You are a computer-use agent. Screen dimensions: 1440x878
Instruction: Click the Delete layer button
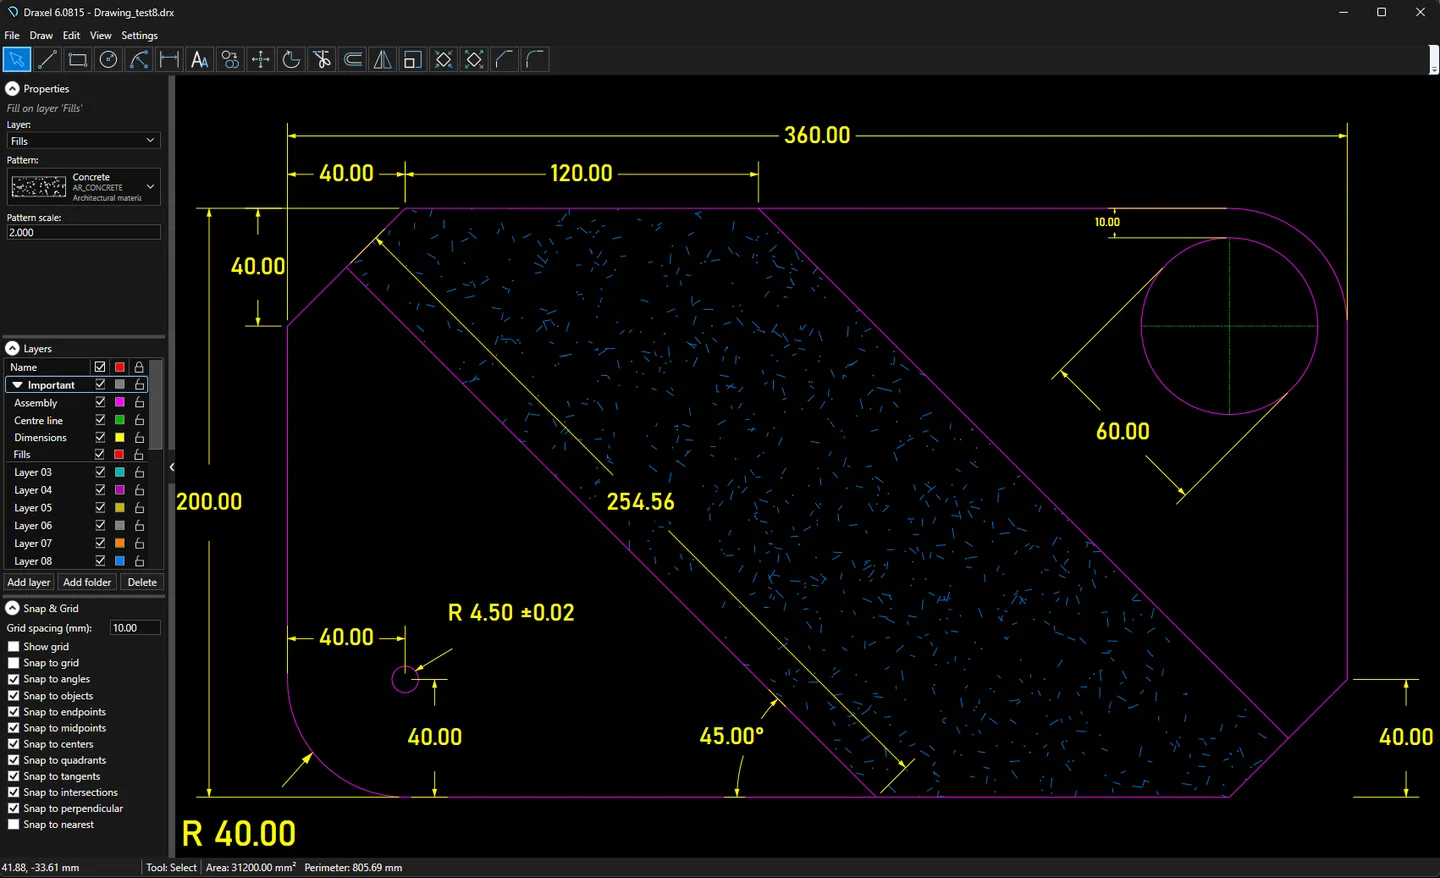(x=142, y=582)
